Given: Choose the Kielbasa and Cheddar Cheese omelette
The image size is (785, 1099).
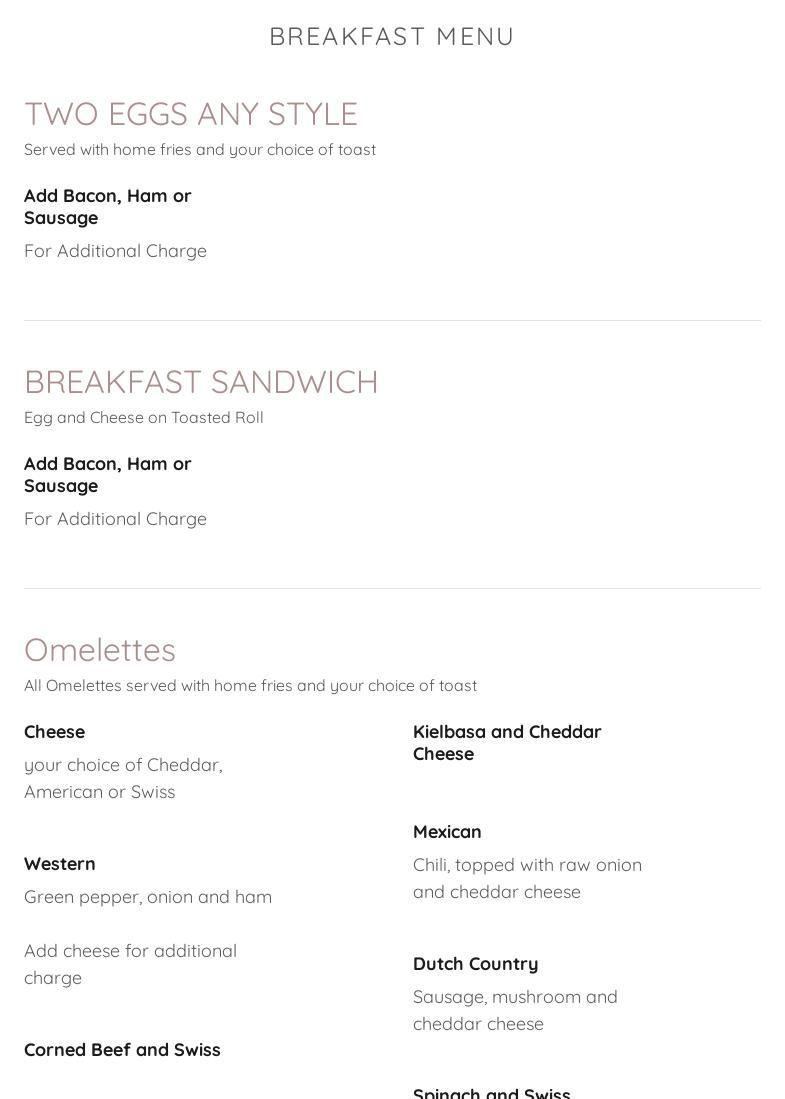Looking at the screenshot, I should point(507,743).
